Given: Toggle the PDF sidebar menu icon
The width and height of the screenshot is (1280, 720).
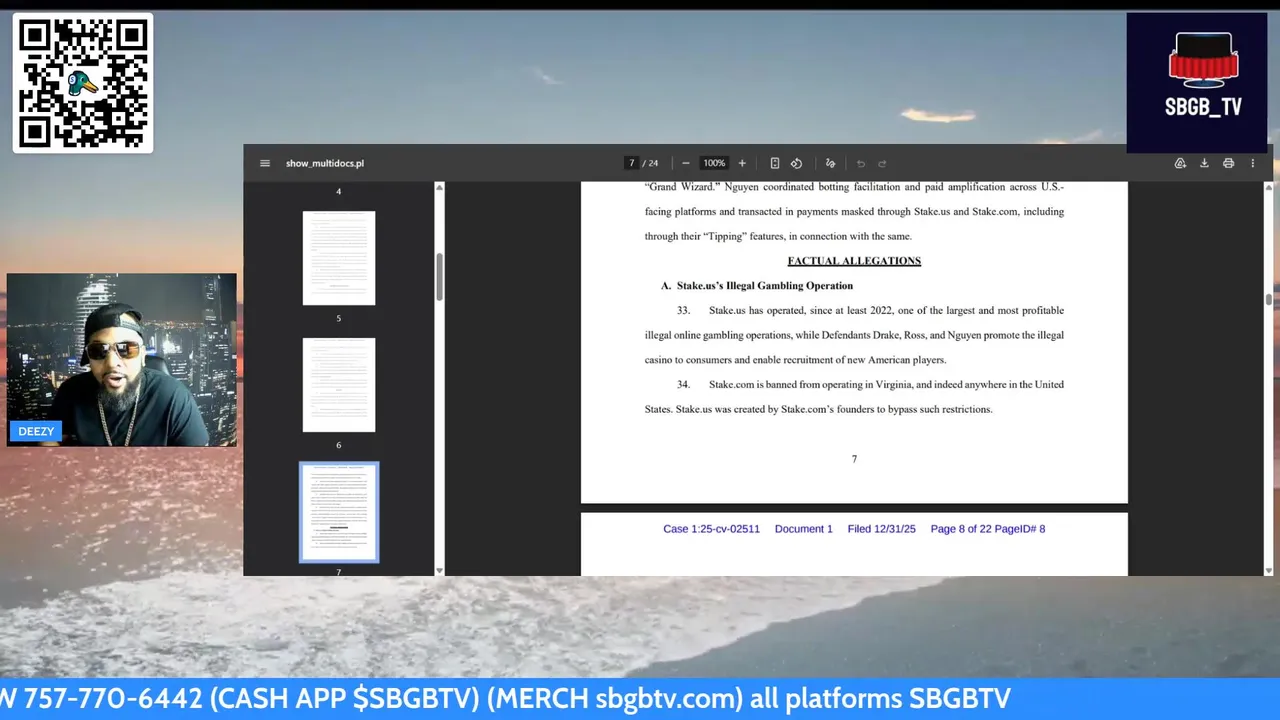Looking at the screenshot, I should 265,163.
